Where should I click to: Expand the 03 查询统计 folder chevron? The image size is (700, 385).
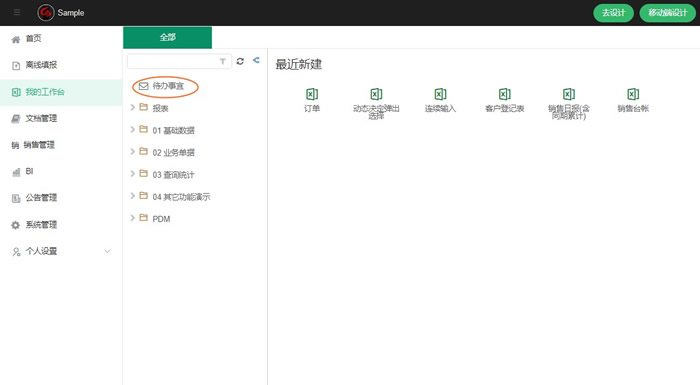coord(133,173)
